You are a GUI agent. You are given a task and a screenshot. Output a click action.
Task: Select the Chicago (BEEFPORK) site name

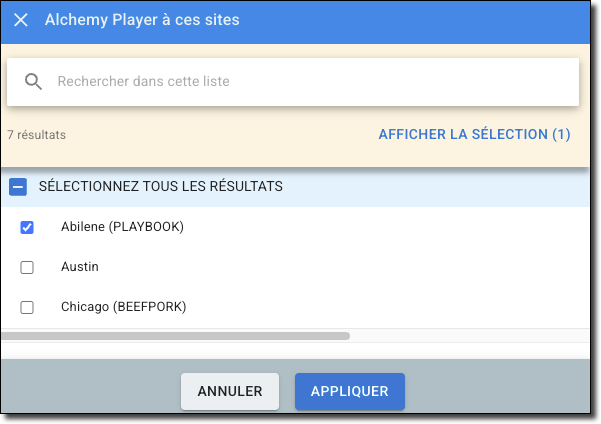pyautogui.click(x=123, y=307)
